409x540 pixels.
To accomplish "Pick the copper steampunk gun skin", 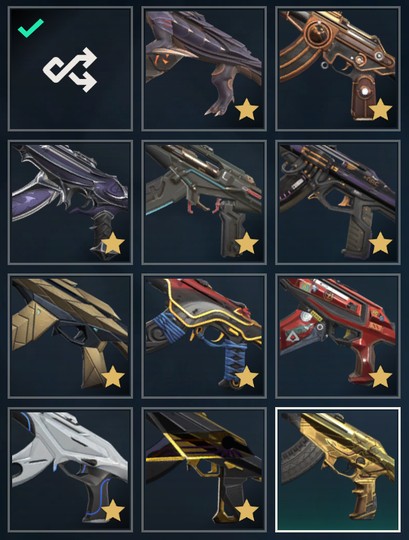I will tap(338, 69).
